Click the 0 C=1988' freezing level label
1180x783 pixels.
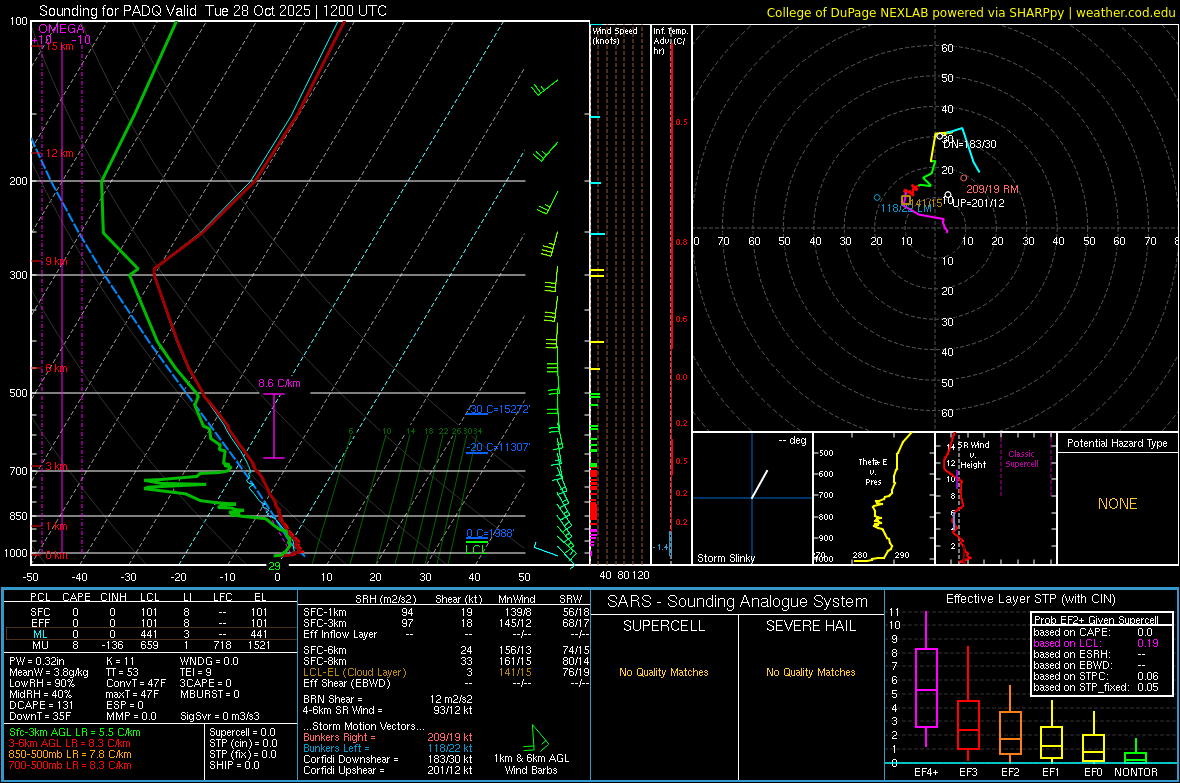490,533
